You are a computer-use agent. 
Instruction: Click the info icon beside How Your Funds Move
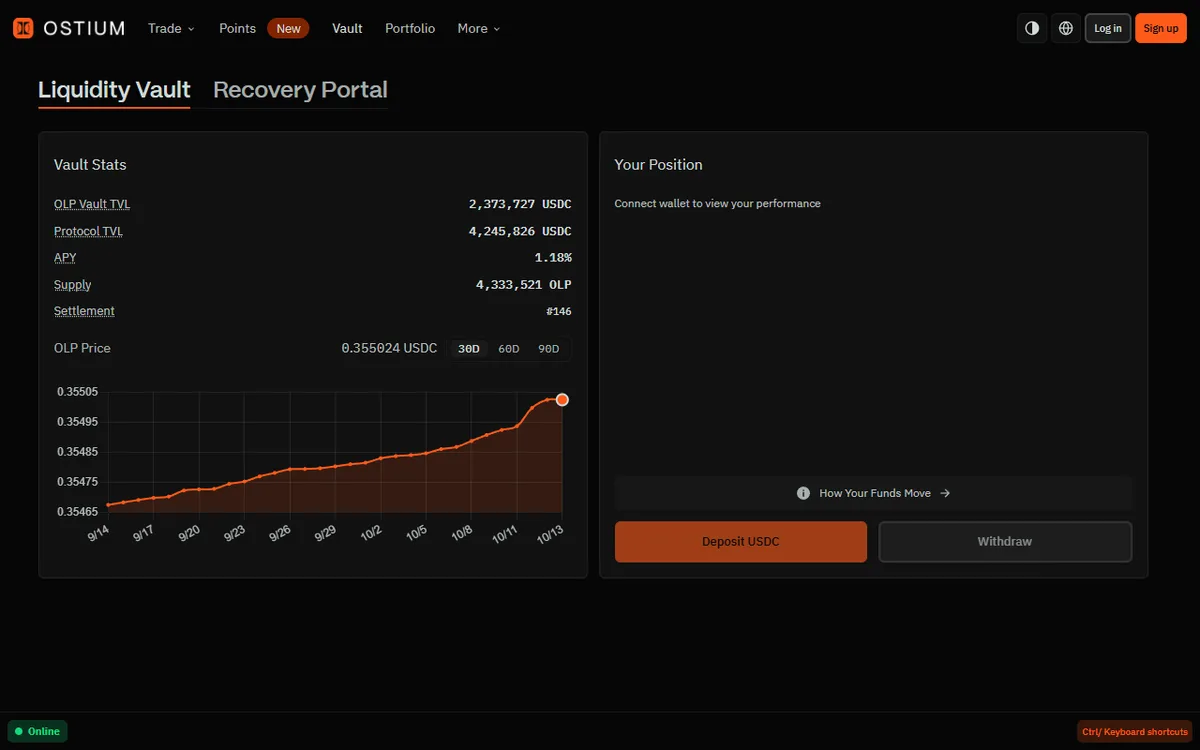coord(803,493)
